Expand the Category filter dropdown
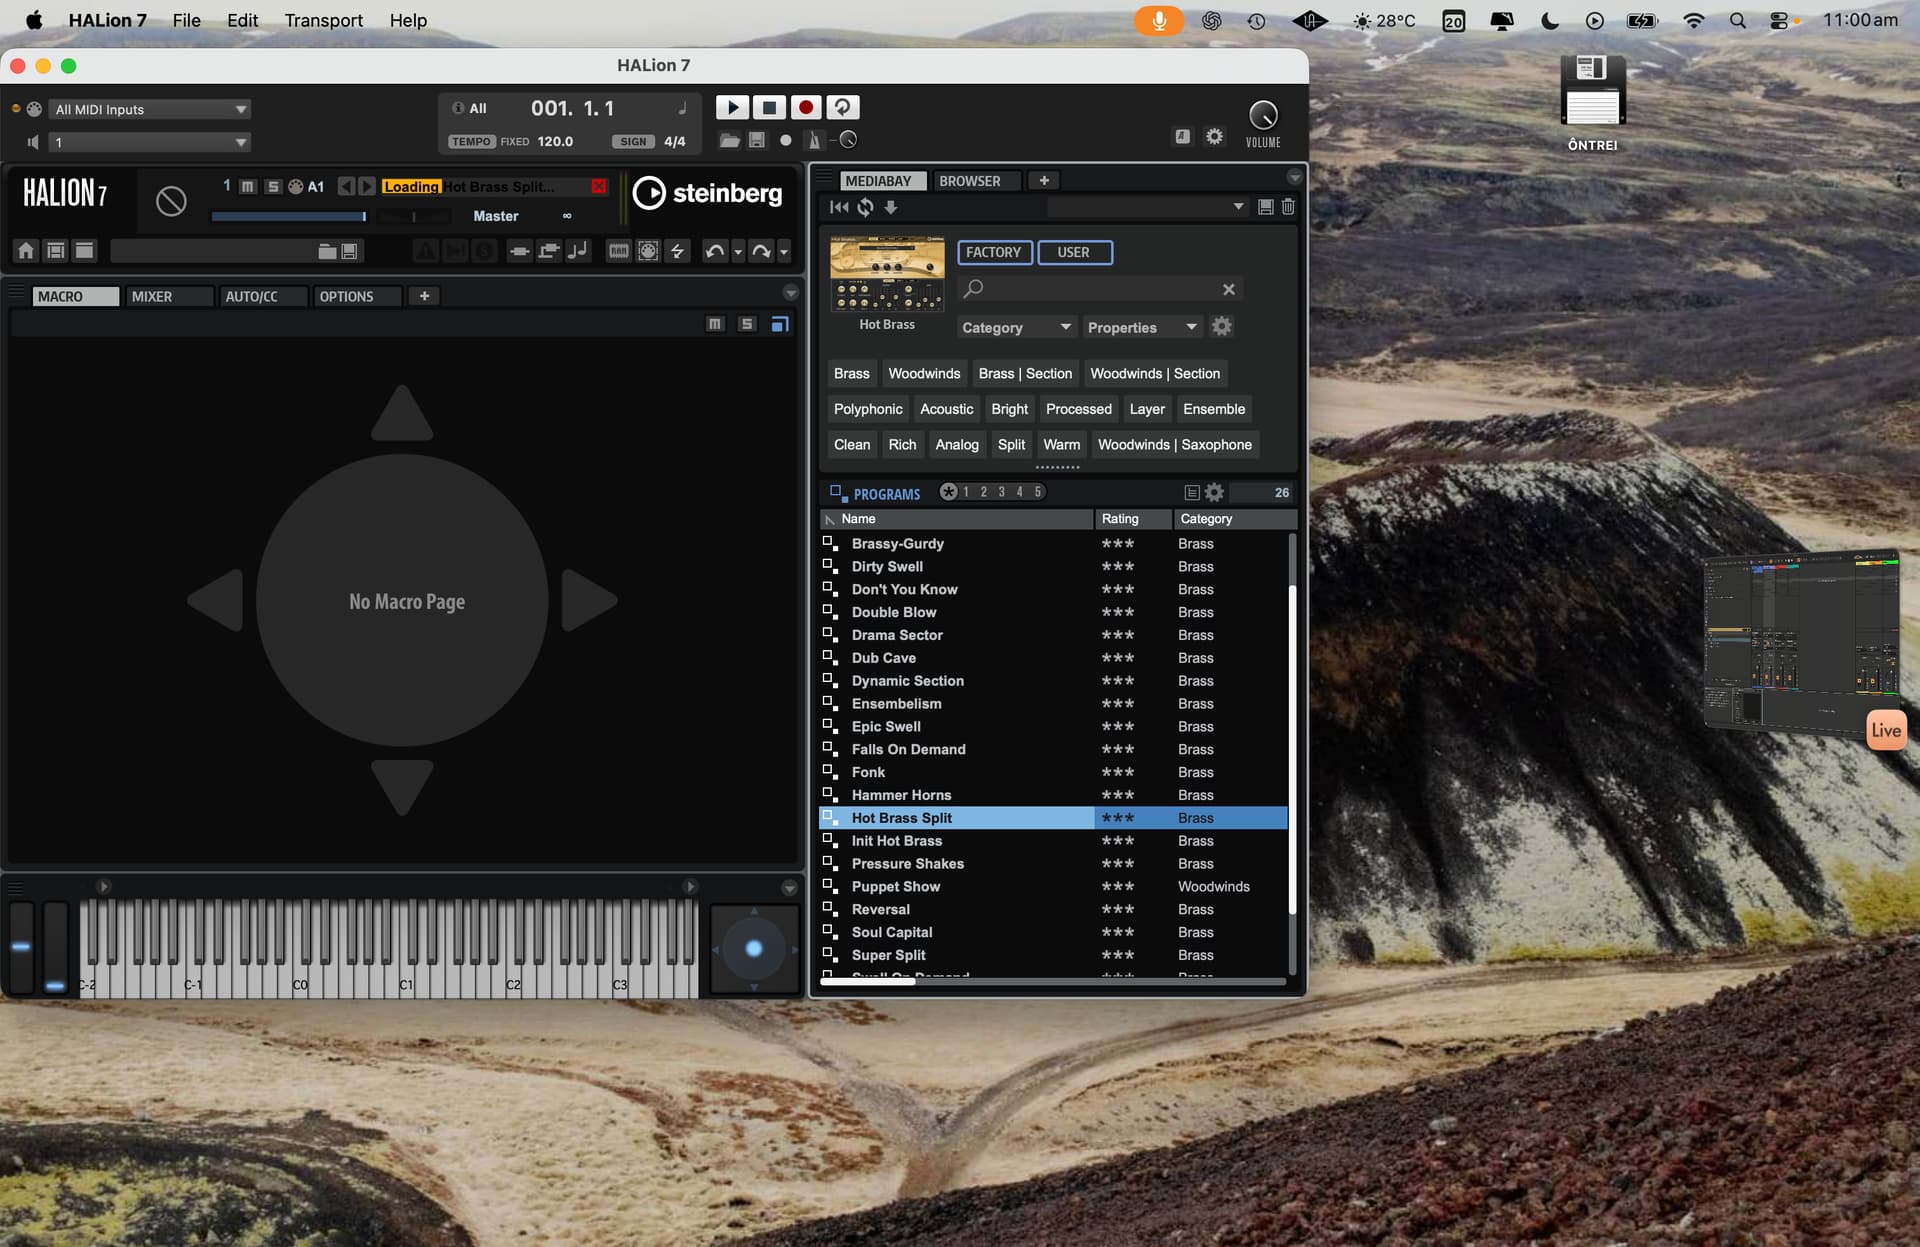This screenshot has width=1920, height=1247. (1015, 327)
